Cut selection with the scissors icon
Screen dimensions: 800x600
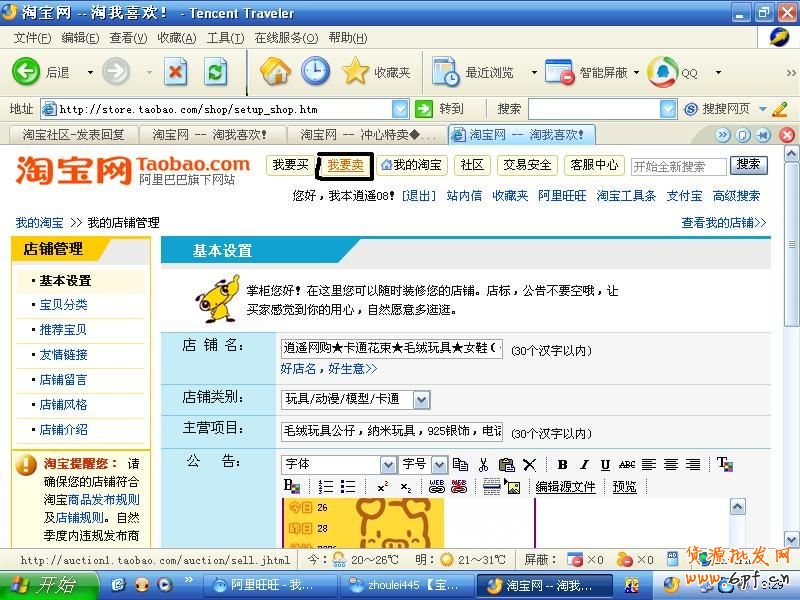[x=483, y=464]
